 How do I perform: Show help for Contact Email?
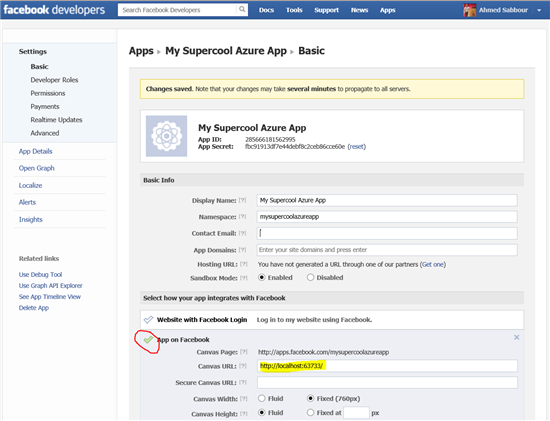tap(242, 233)
